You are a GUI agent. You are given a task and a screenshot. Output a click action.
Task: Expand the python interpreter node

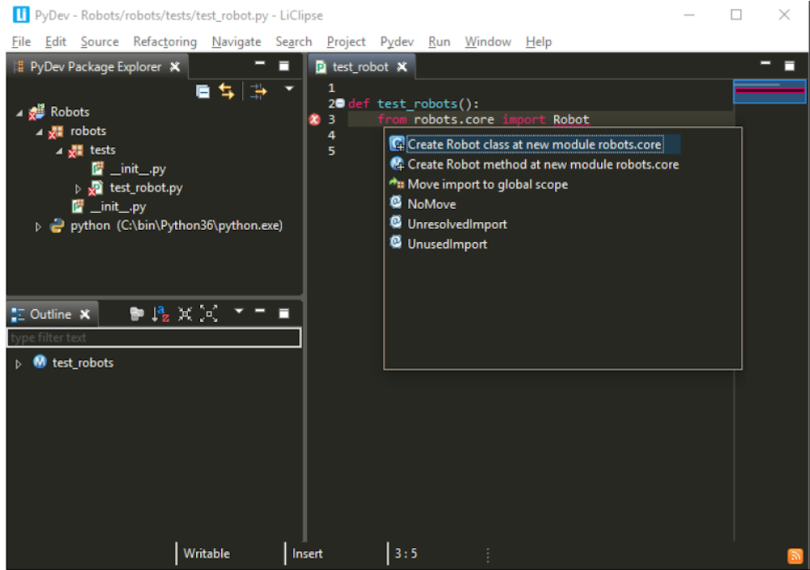pos(39,226)
